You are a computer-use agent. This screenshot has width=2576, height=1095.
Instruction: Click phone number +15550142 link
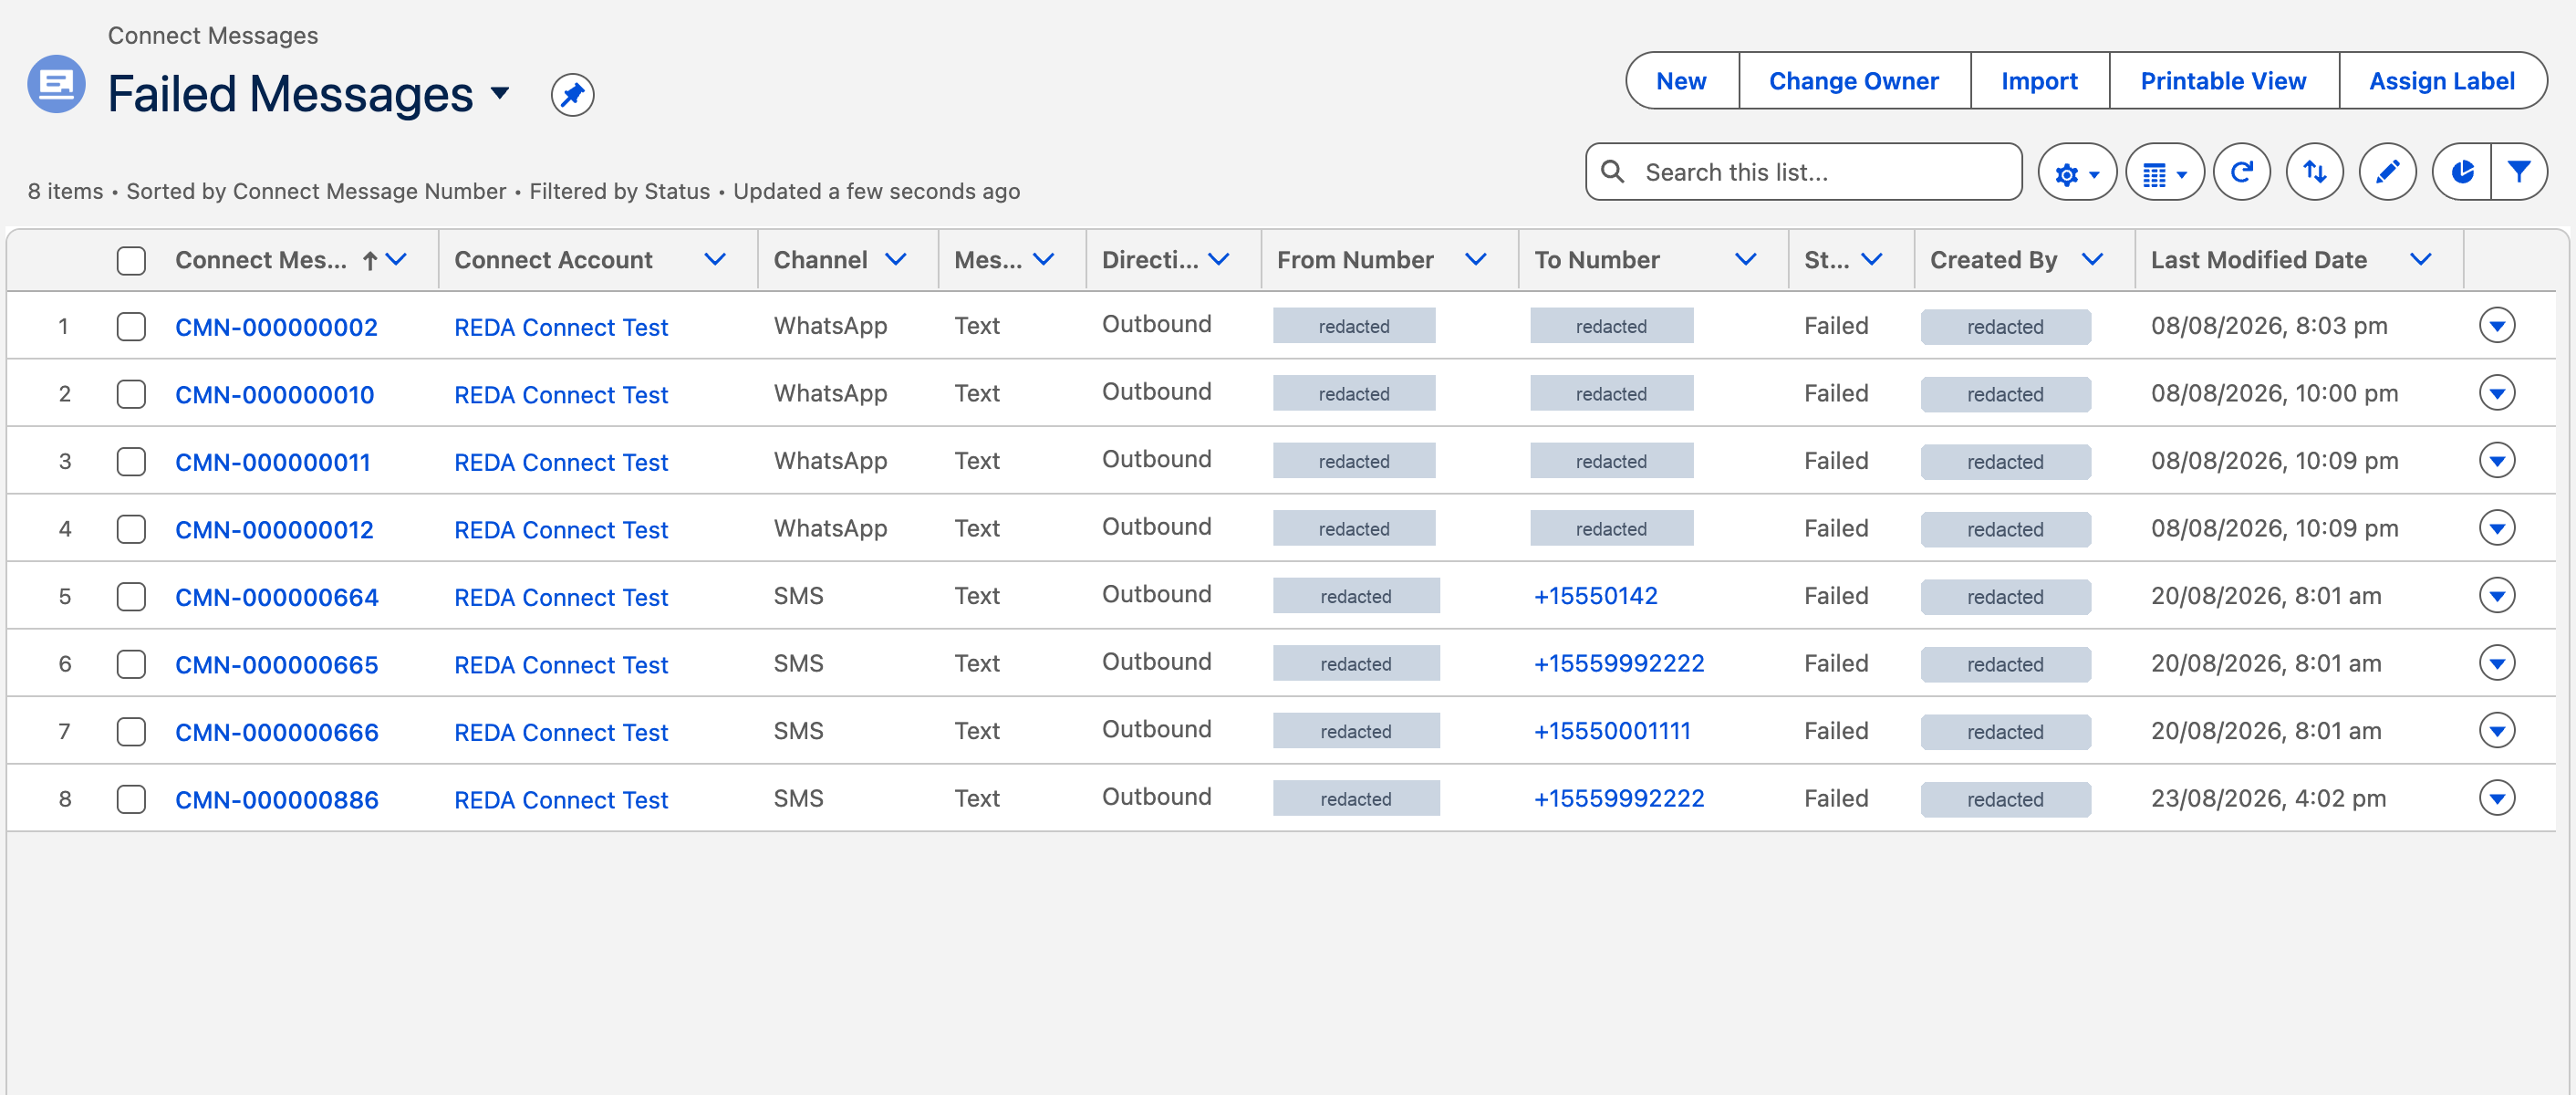pyautogui.click(x=1596, y=596)
